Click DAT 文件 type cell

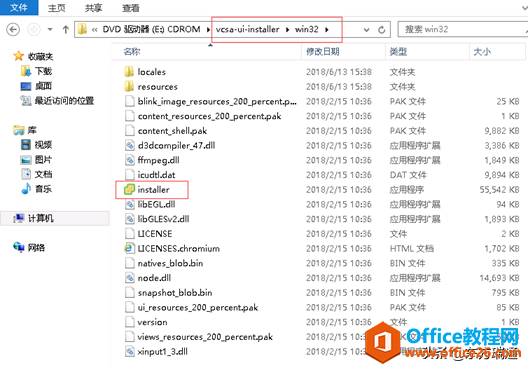point(408,175)
